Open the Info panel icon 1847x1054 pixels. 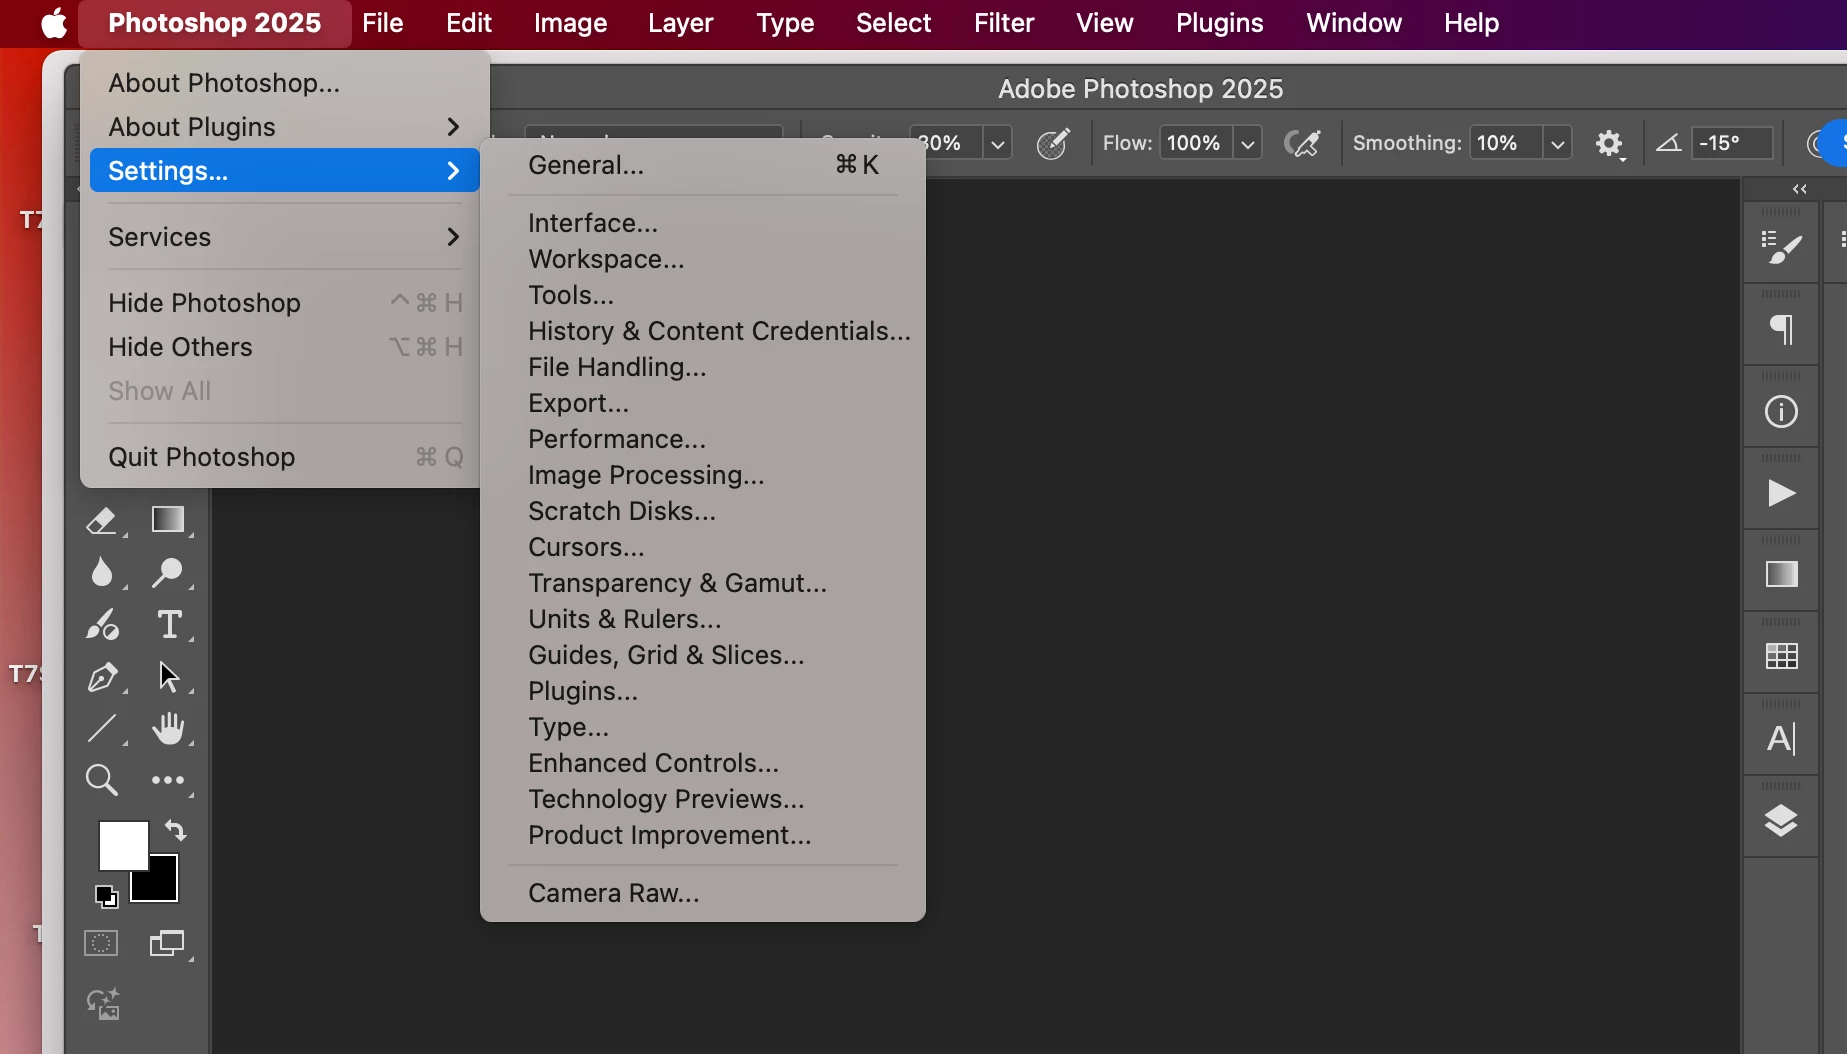coord(1781,412)
